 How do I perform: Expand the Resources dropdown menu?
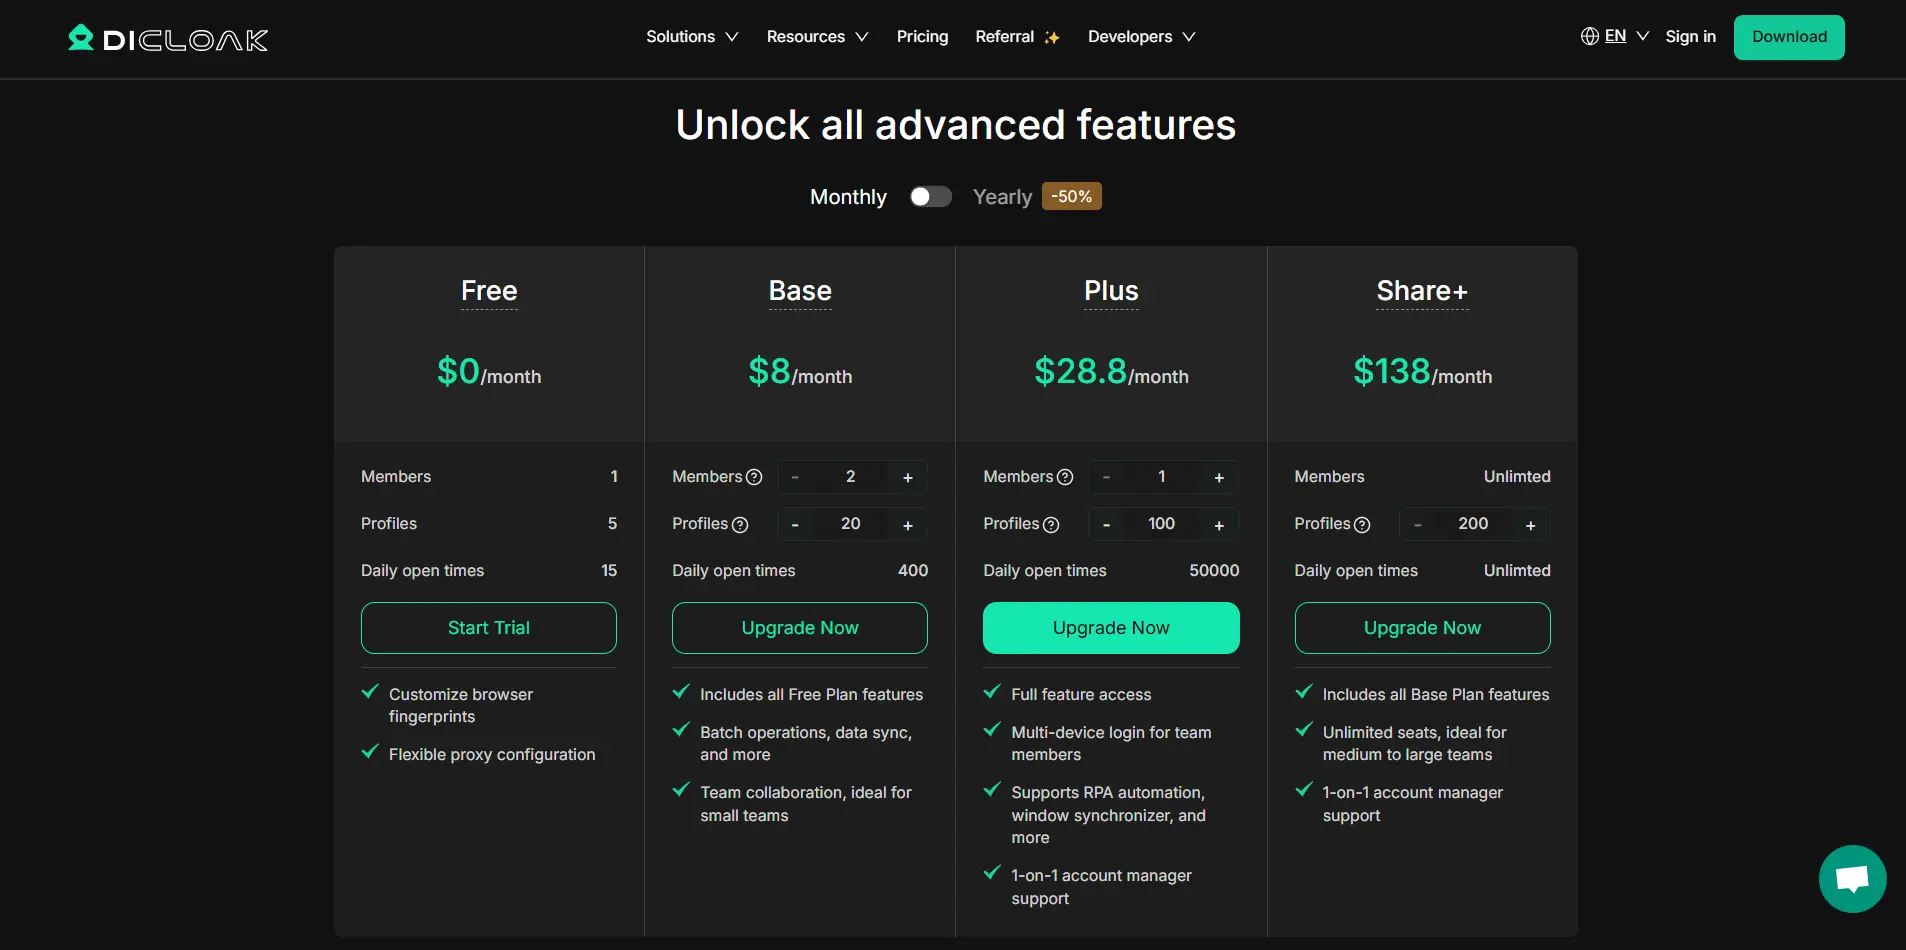817,37
